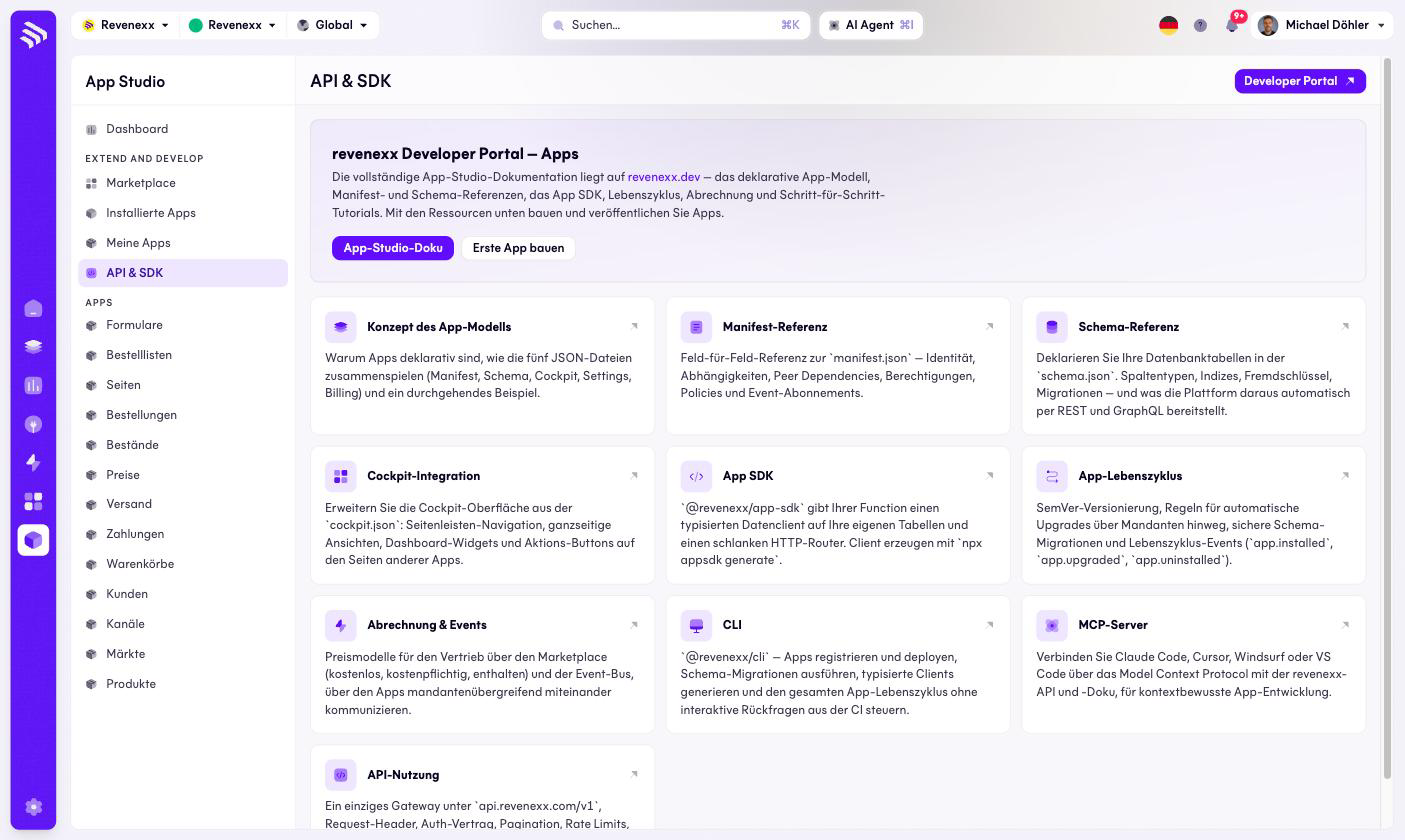Click the Konzept des App-Modells card icon

tap(341, 327)
